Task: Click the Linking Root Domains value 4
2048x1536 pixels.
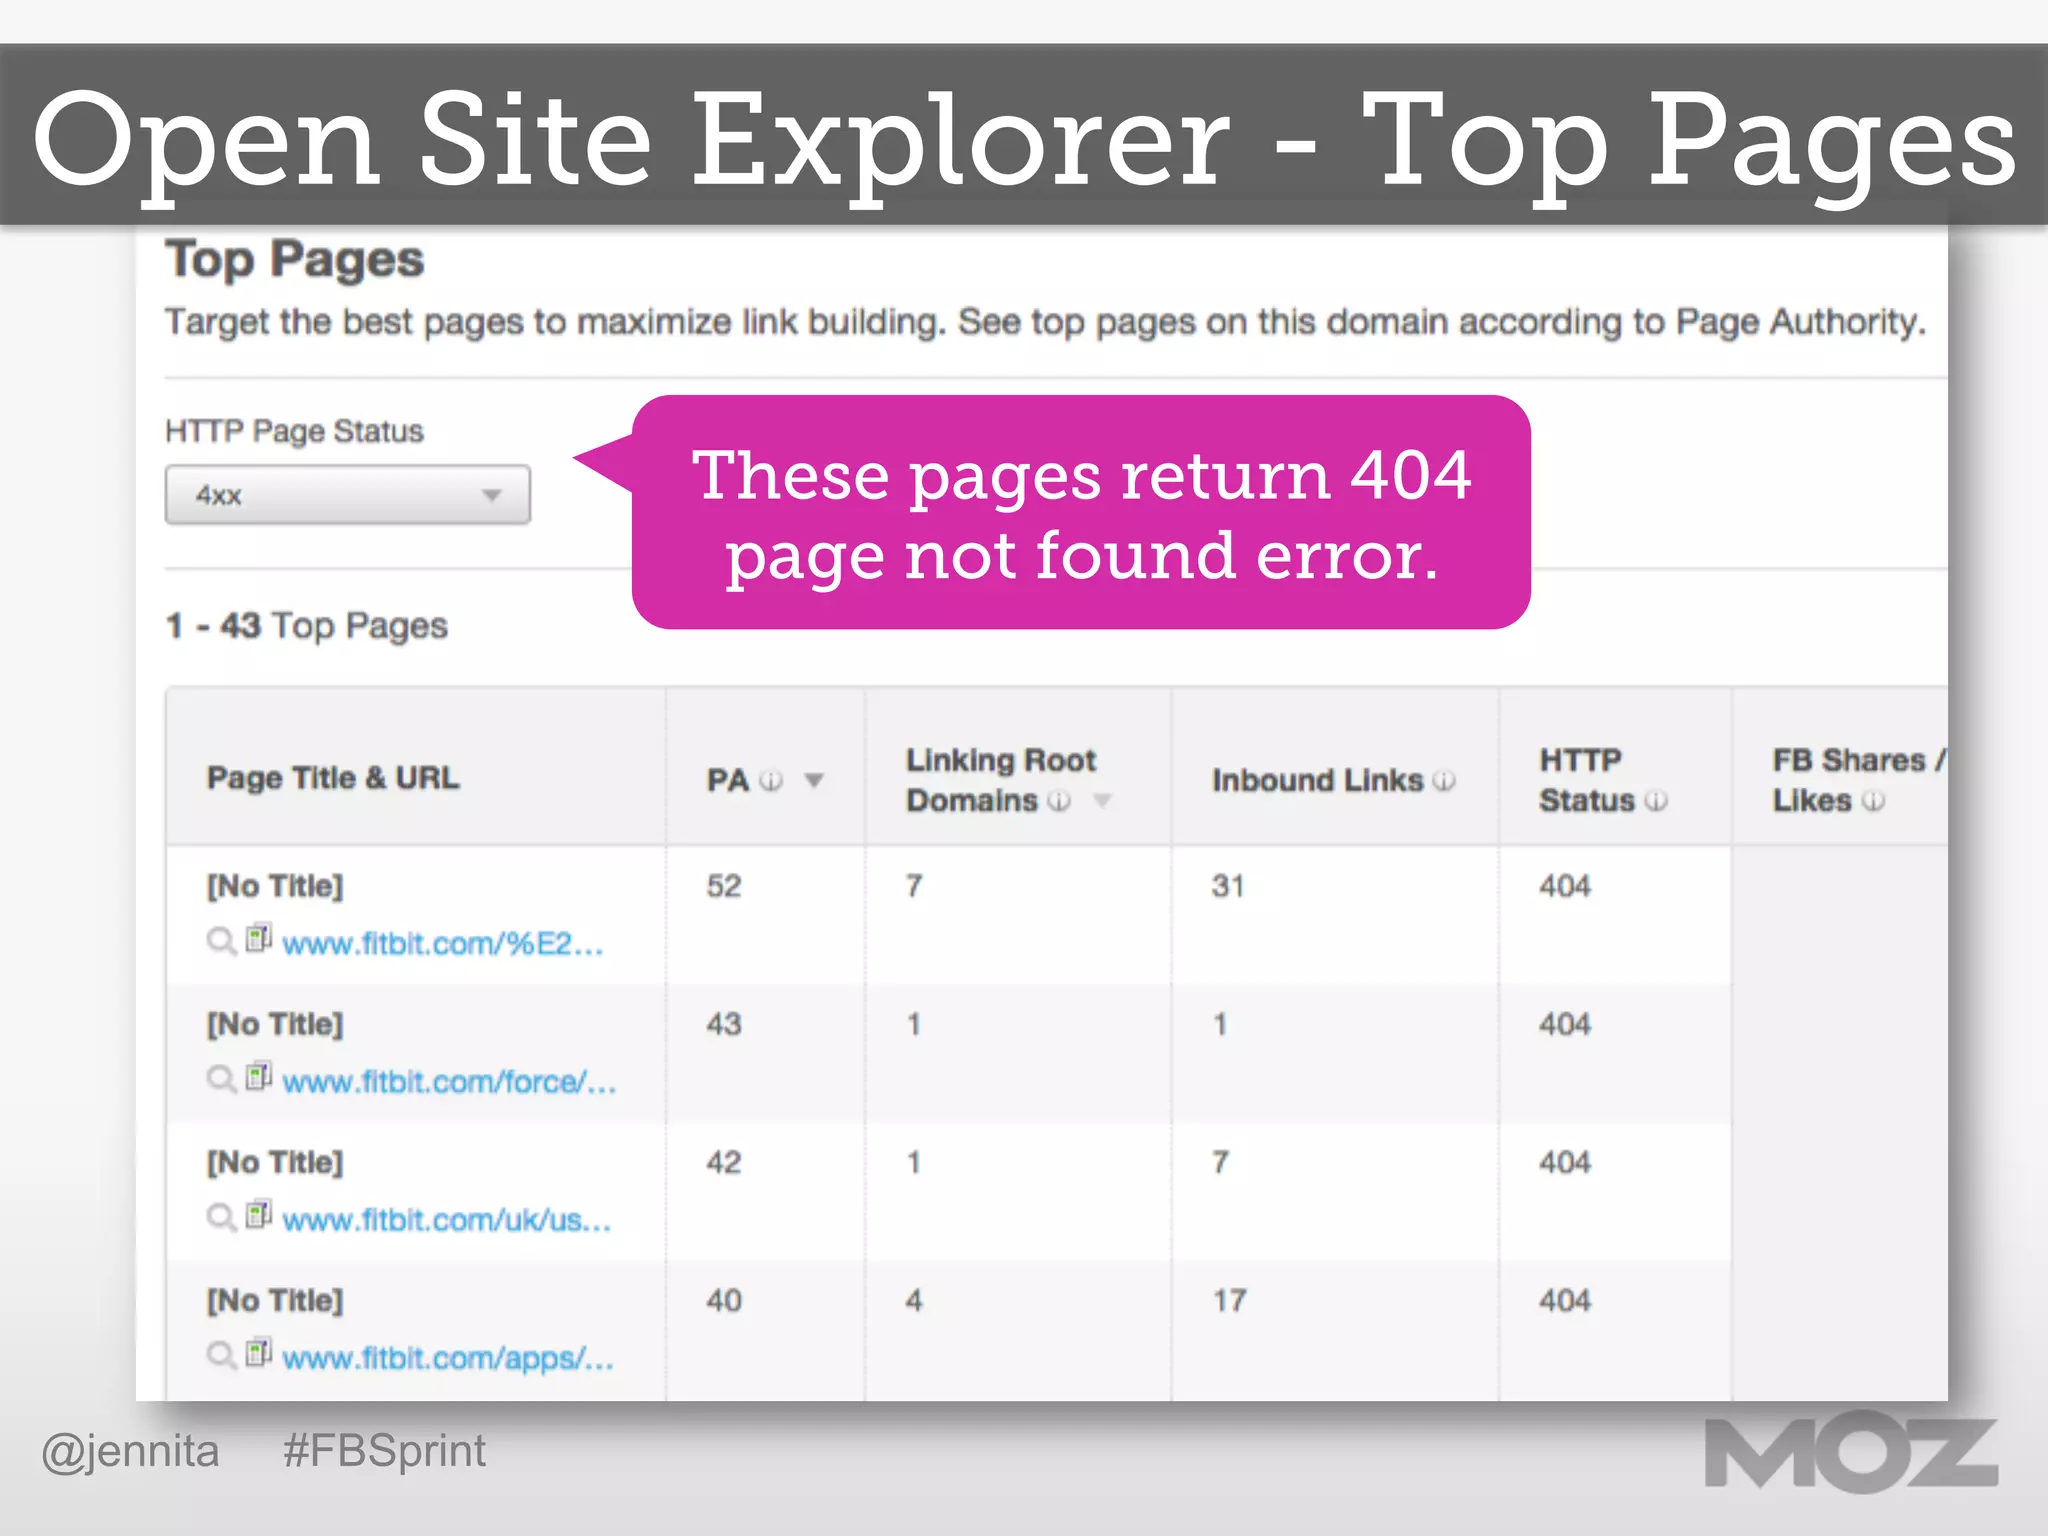Action: pos(914,1300)
